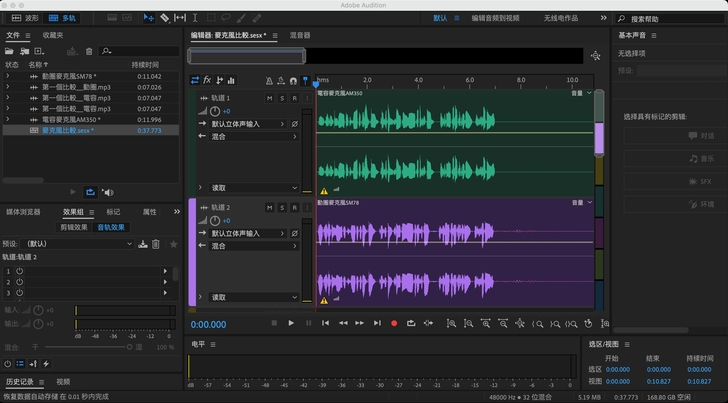Click the fx effects icon in the editor
The width and height of the screenshot is (728, 403).
pyautogui.click(x=207, y=80)
